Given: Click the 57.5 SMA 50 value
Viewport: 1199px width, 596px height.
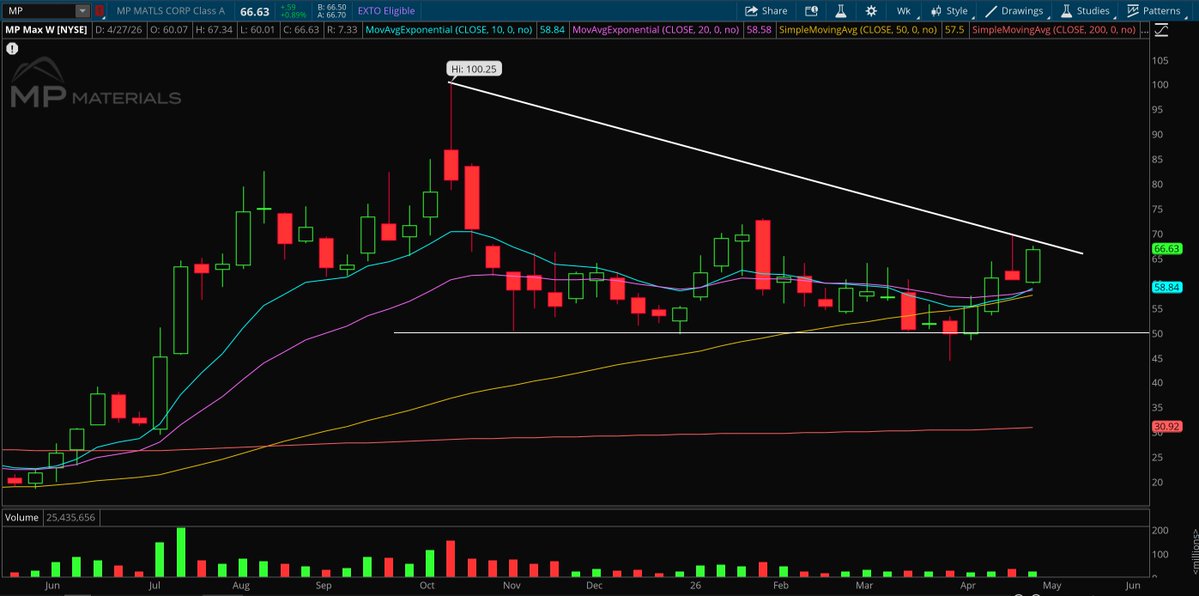Looking at the screenshot, I should pos(954,30).
